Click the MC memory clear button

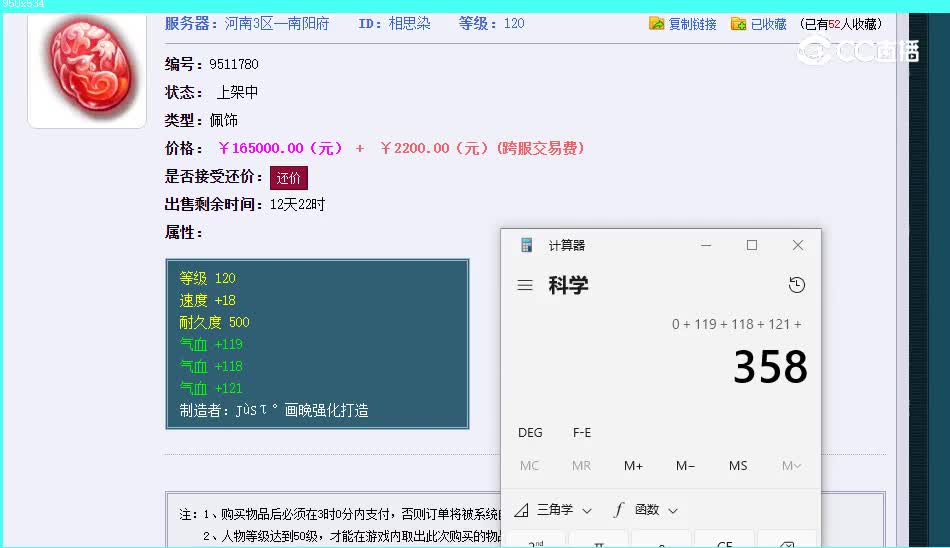530,466
